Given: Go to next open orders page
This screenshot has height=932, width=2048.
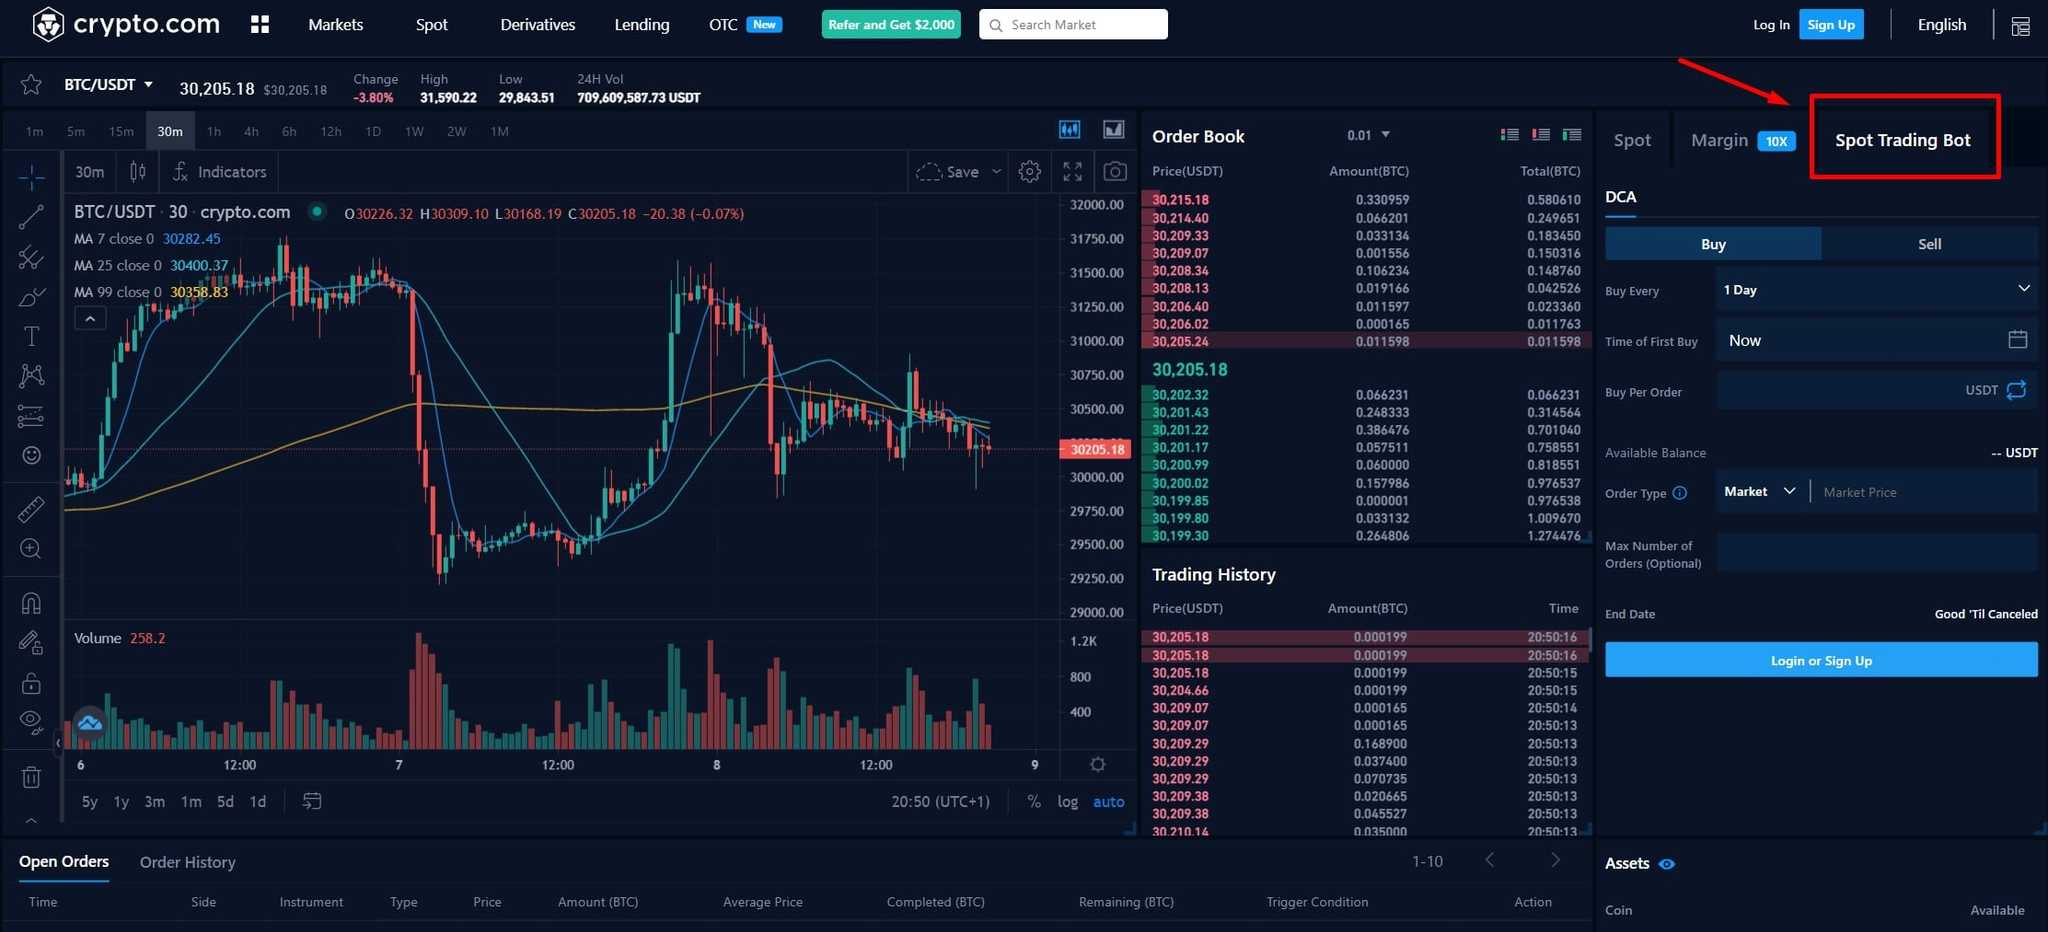Looking at the screenshot, I should 1555,860.
